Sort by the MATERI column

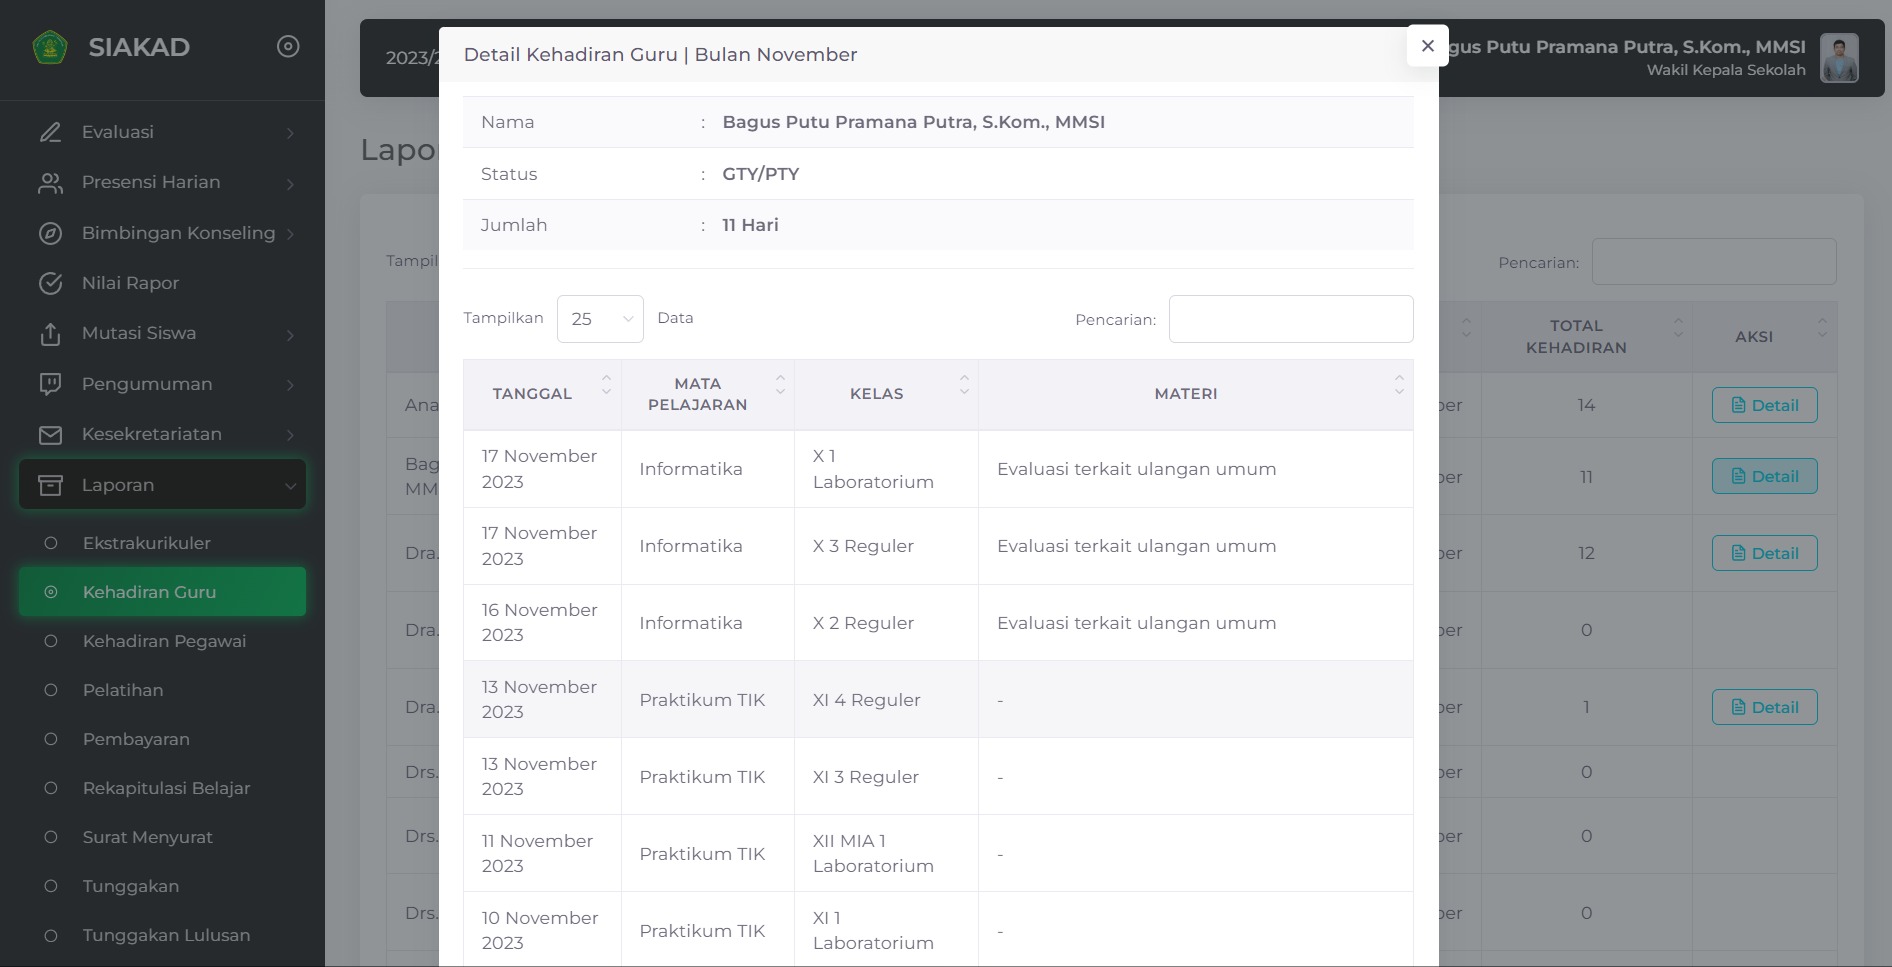(1196, 394)
